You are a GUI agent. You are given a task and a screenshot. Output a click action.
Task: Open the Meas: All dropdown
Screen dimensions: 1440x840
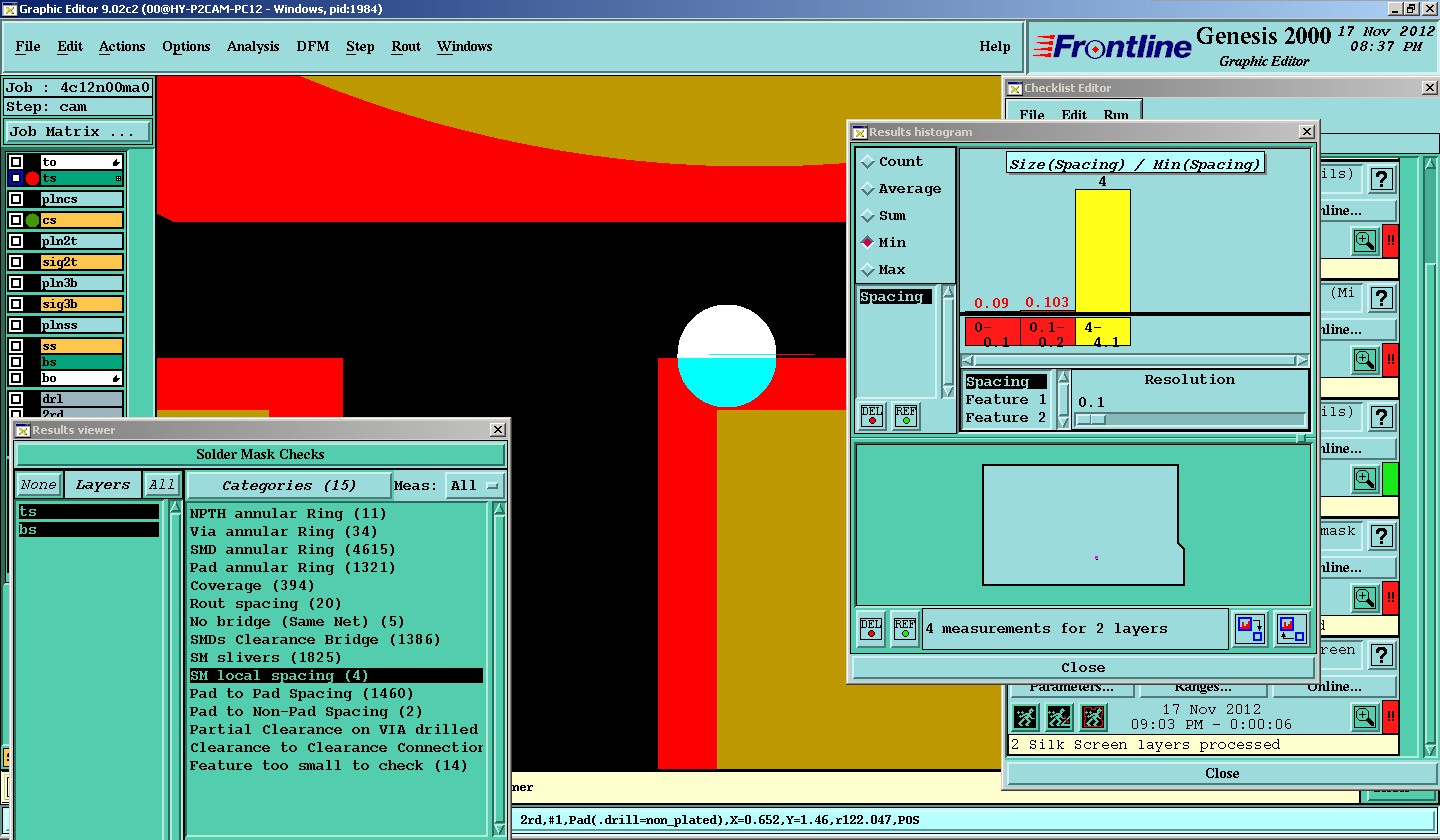click(x=475, y=486)
